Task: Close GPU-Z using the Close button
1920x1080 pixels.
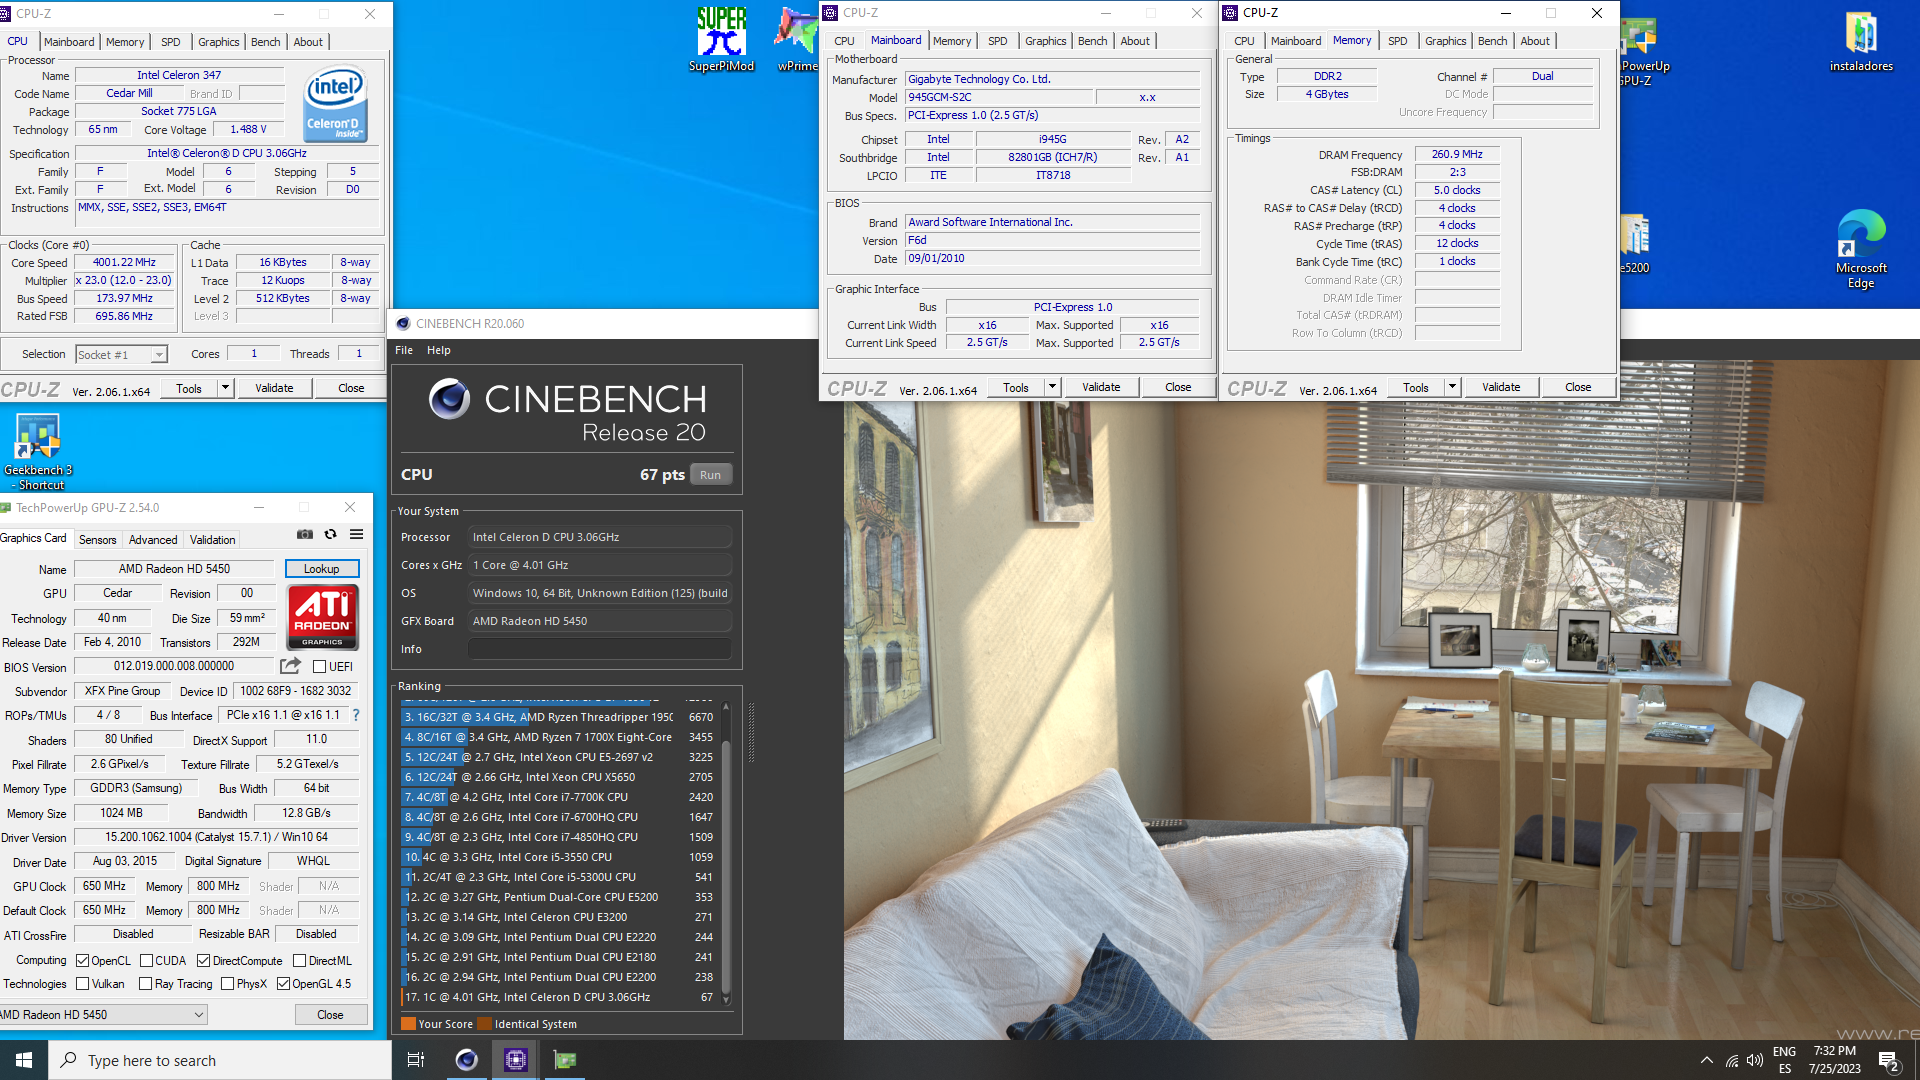Action: (331, 1015)
